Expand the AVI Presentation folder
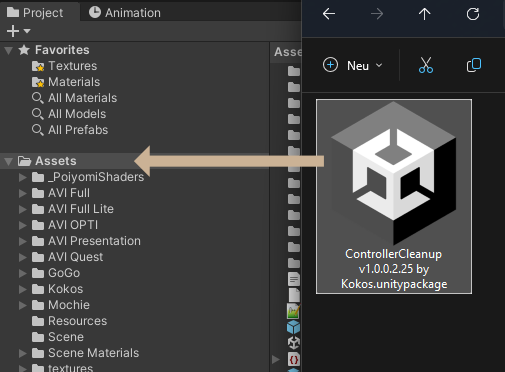 pyautogui.click(x=23, y=241)
